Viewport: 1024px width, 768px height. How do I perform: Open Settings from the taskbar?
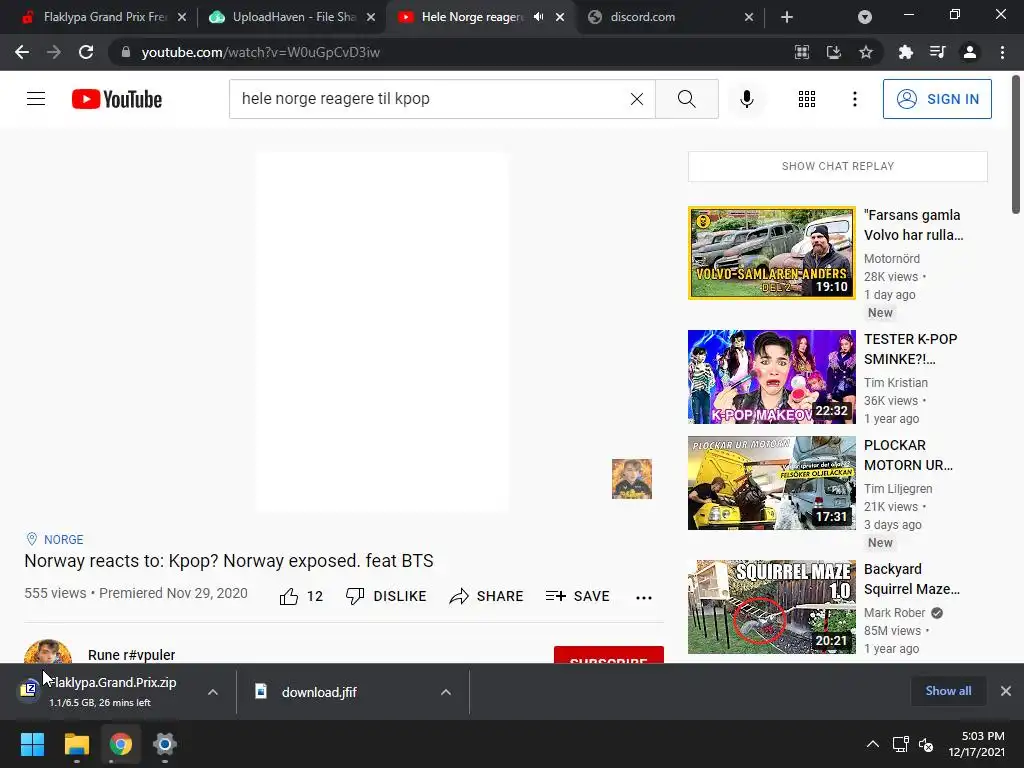click(x=165, y=744)
